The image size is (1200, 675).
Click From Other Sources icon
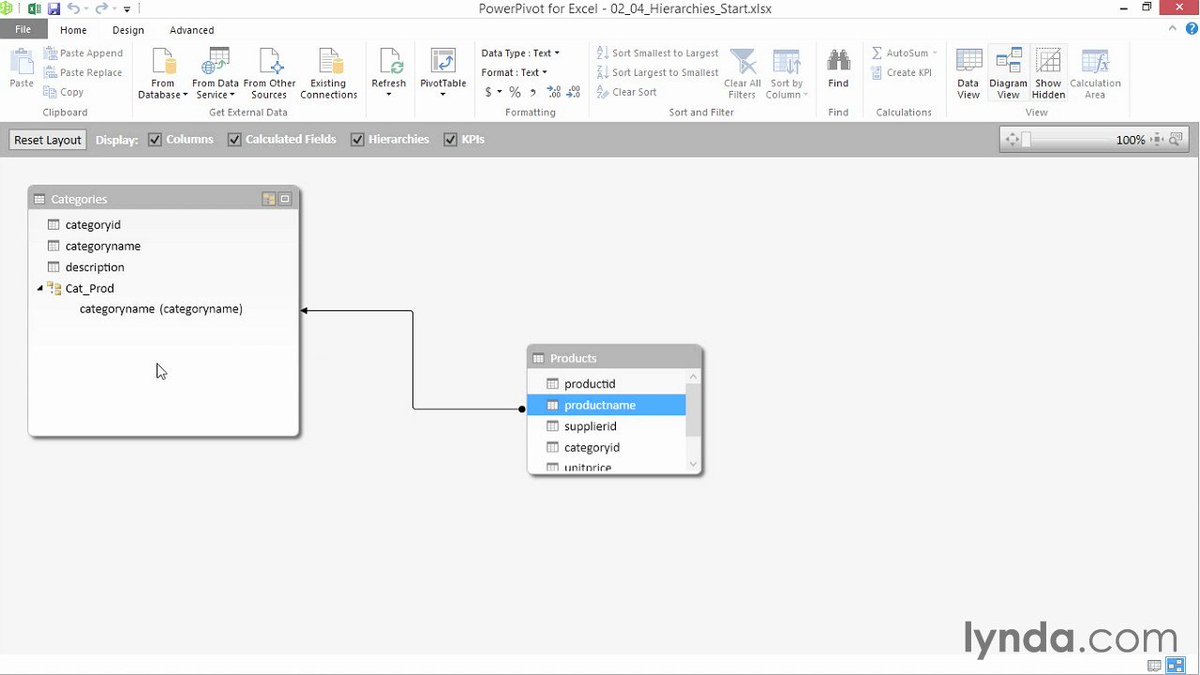(x=269, y=62)
